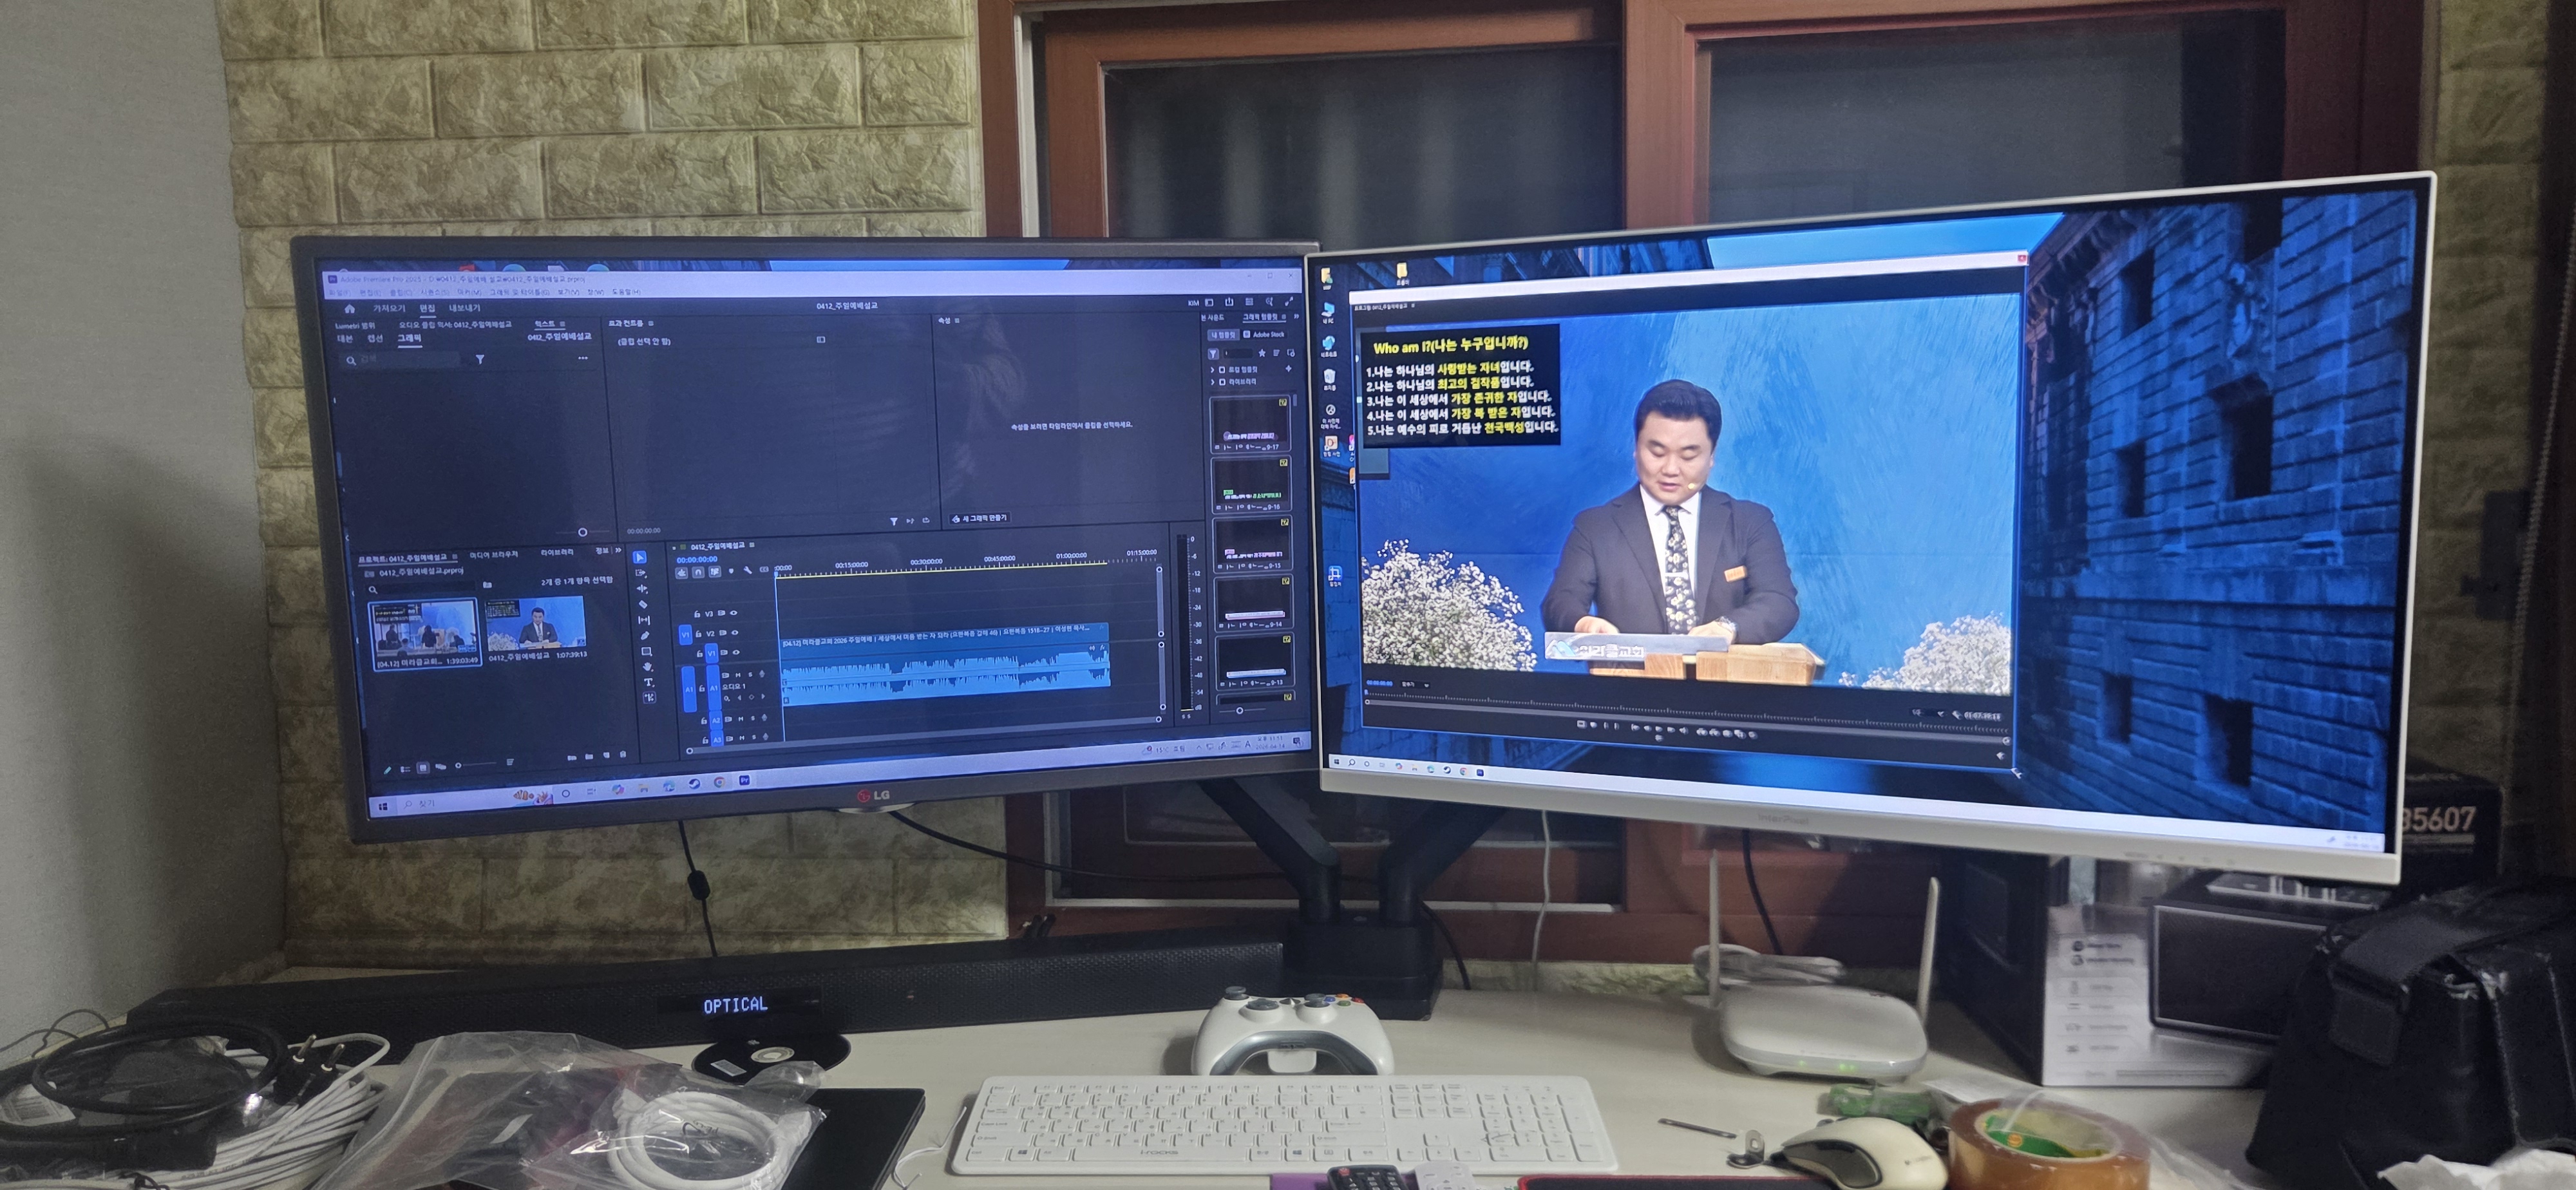This screenshot has height=1190, width=2576.
Task: Switch to the 가져오기 (Import) tab
Action: point(389,308)
